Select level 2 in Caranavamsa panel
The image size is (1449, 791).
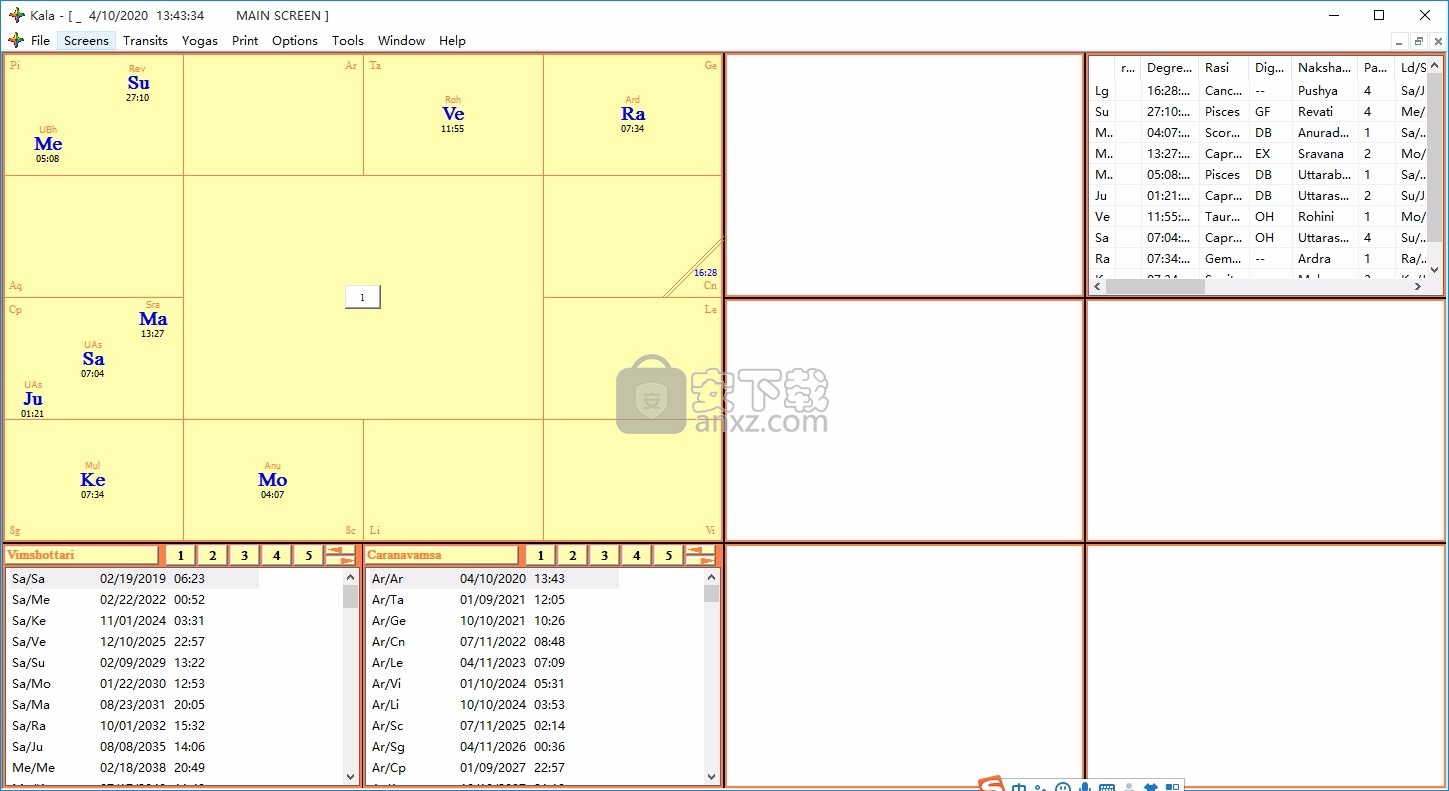point(572,556)
